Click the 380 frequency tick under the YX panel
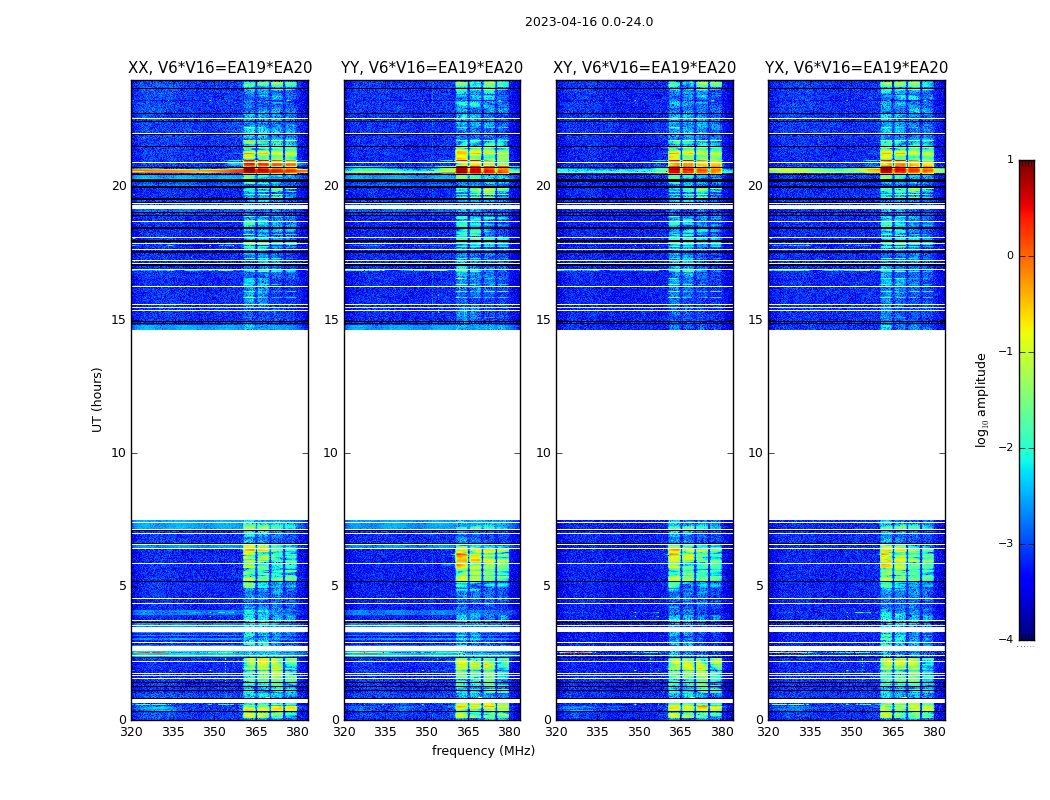This screenshot has height=800, width=1050. (x=934, y=732)
